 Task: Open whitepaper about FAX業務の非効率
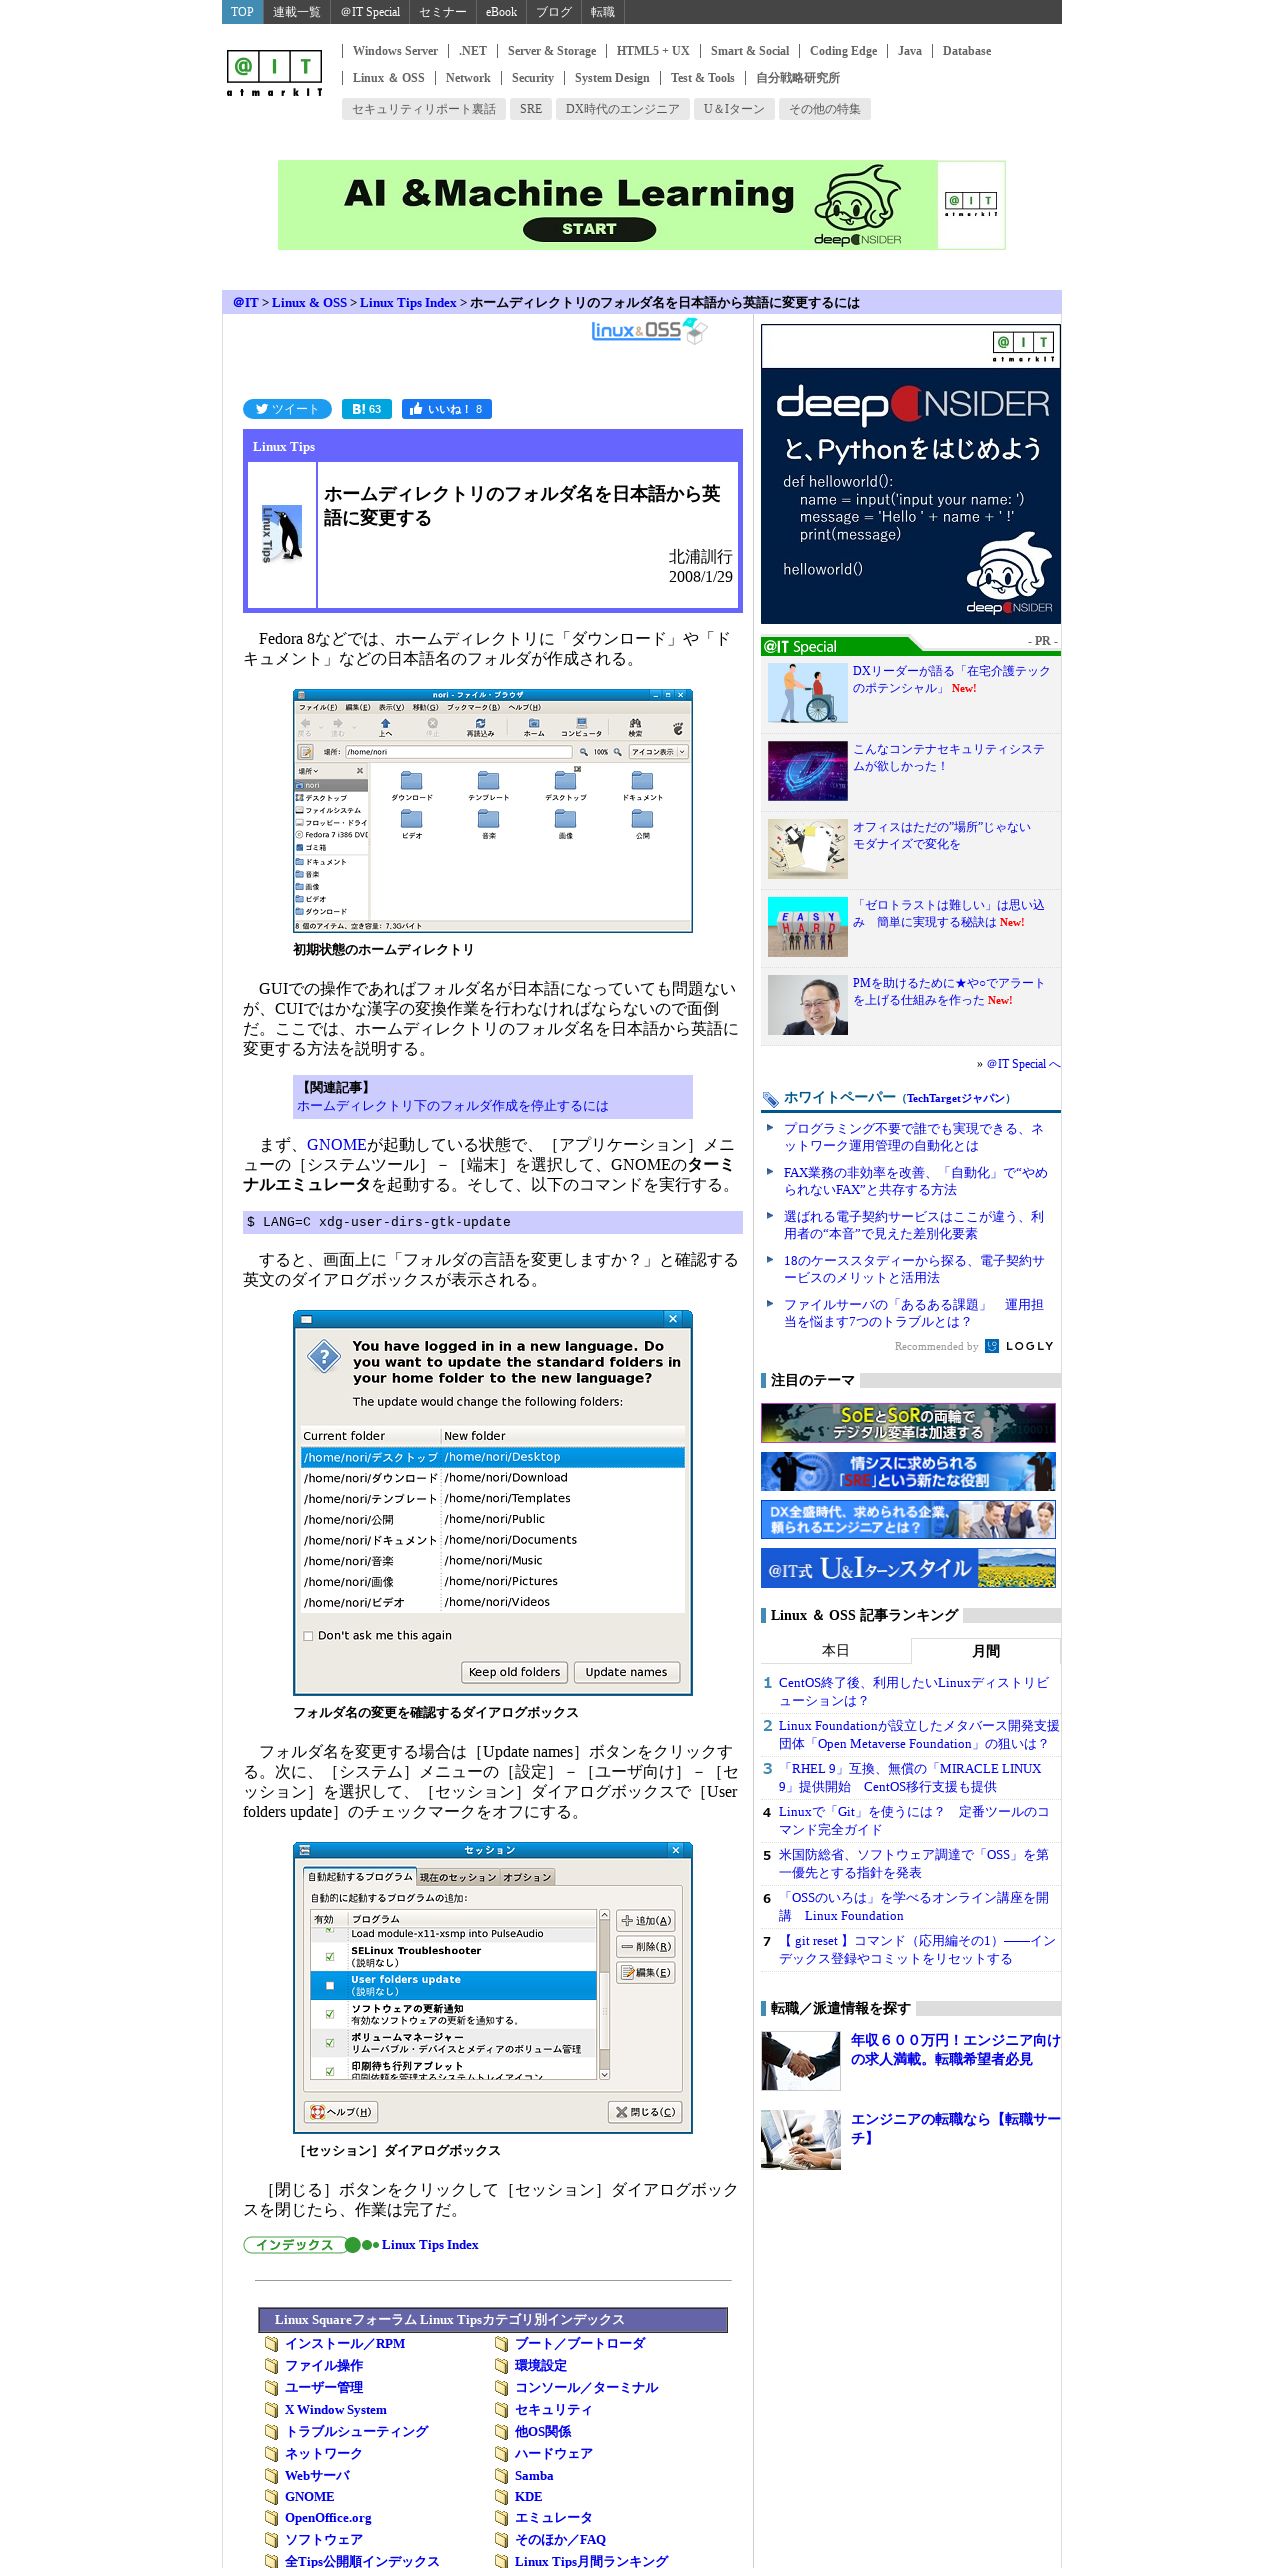915,1181
